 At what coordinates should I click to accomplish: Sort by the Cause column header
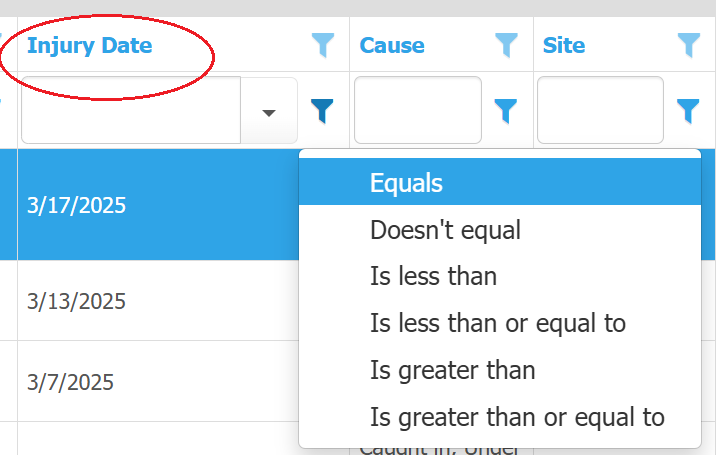pos(392,45)
